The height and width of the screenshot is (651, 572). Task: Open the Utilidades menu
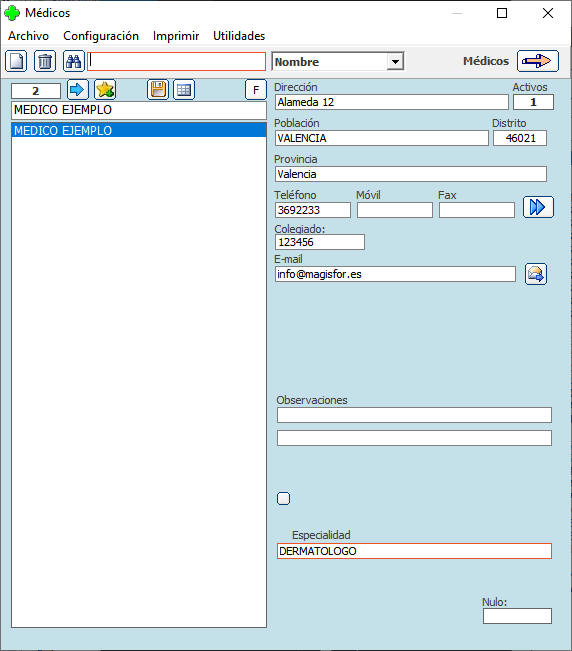(x=239, y=36)
